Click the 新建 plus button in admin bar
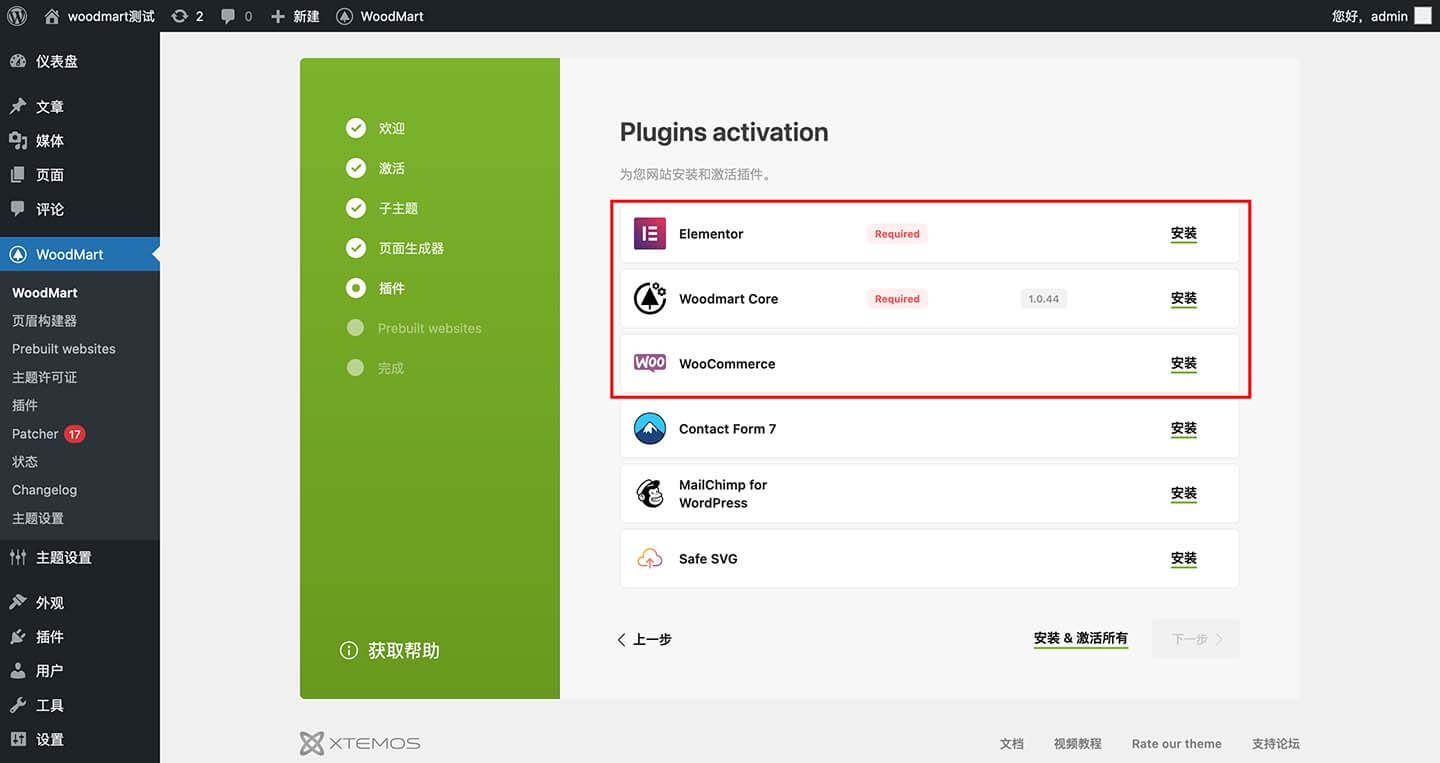This screenshot has height=763, width=1440. pyautogui.click(x=295, y=16)
